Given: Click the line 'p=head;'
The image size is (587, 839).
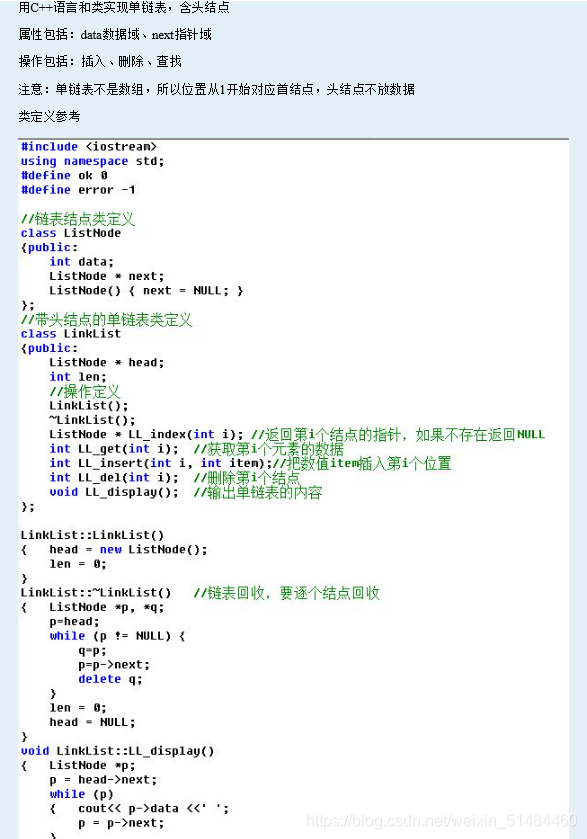Looking at the screenshot, I should click(x=74, y=622).
